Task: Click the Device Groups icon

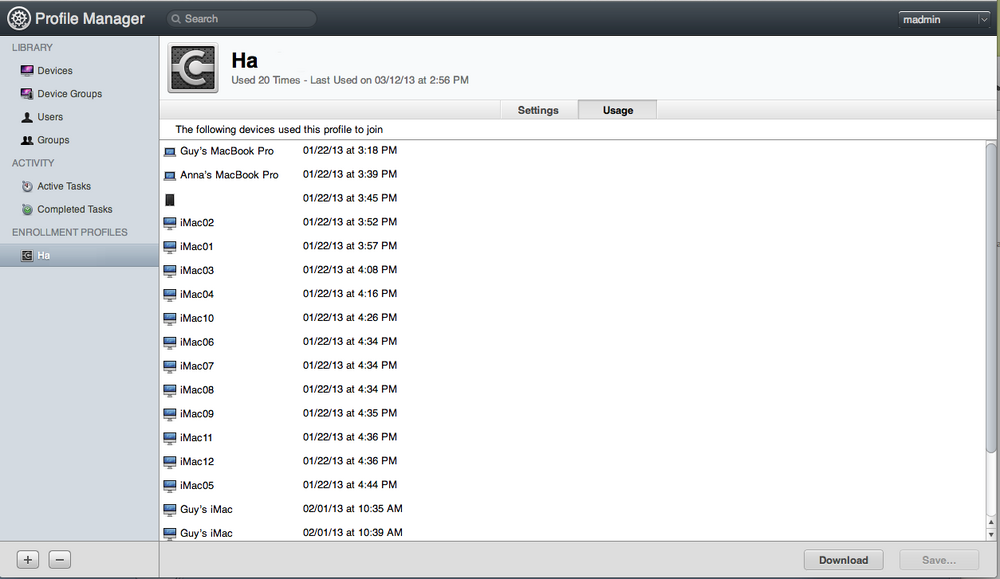Action: 27,94
